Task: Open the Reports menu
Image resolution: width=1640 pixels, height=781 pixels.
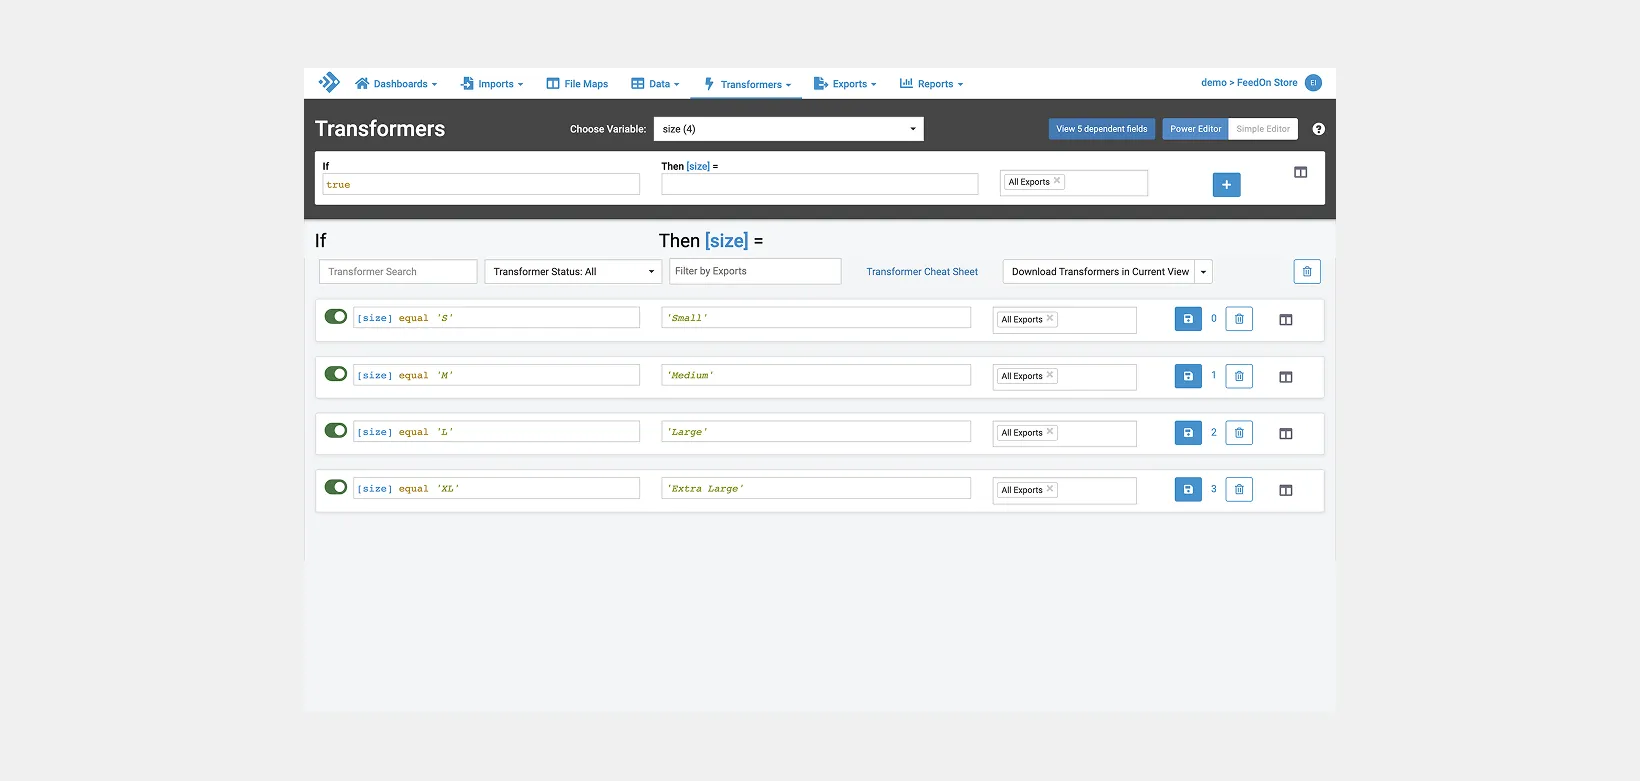Action: [x=931, y=84]
